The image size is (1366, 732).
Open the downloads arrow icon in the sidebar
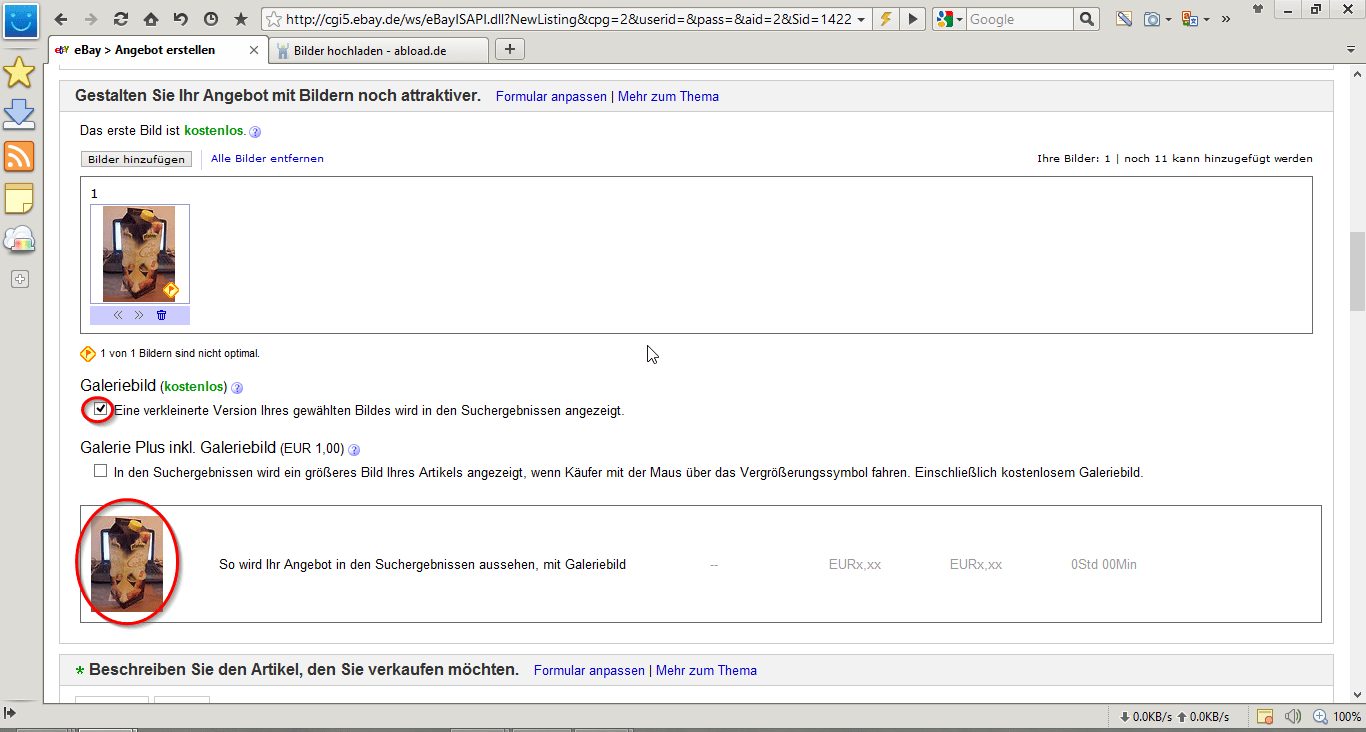19,115
